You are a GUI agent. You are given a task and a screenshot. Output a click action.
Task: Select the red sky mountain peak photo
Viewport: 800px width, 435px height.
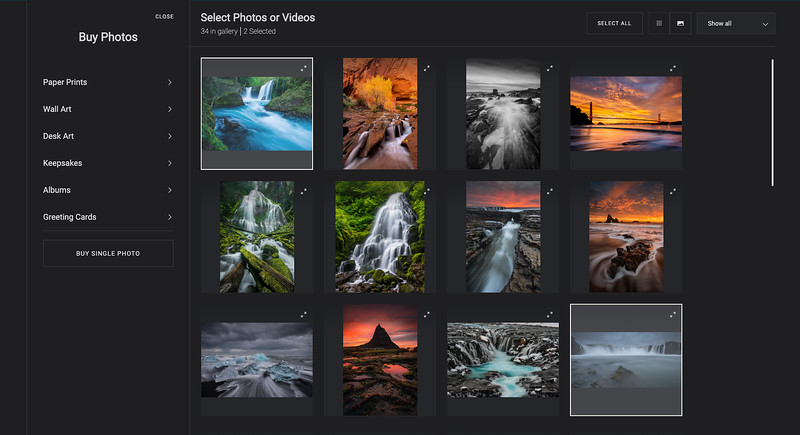pos(380,360)
